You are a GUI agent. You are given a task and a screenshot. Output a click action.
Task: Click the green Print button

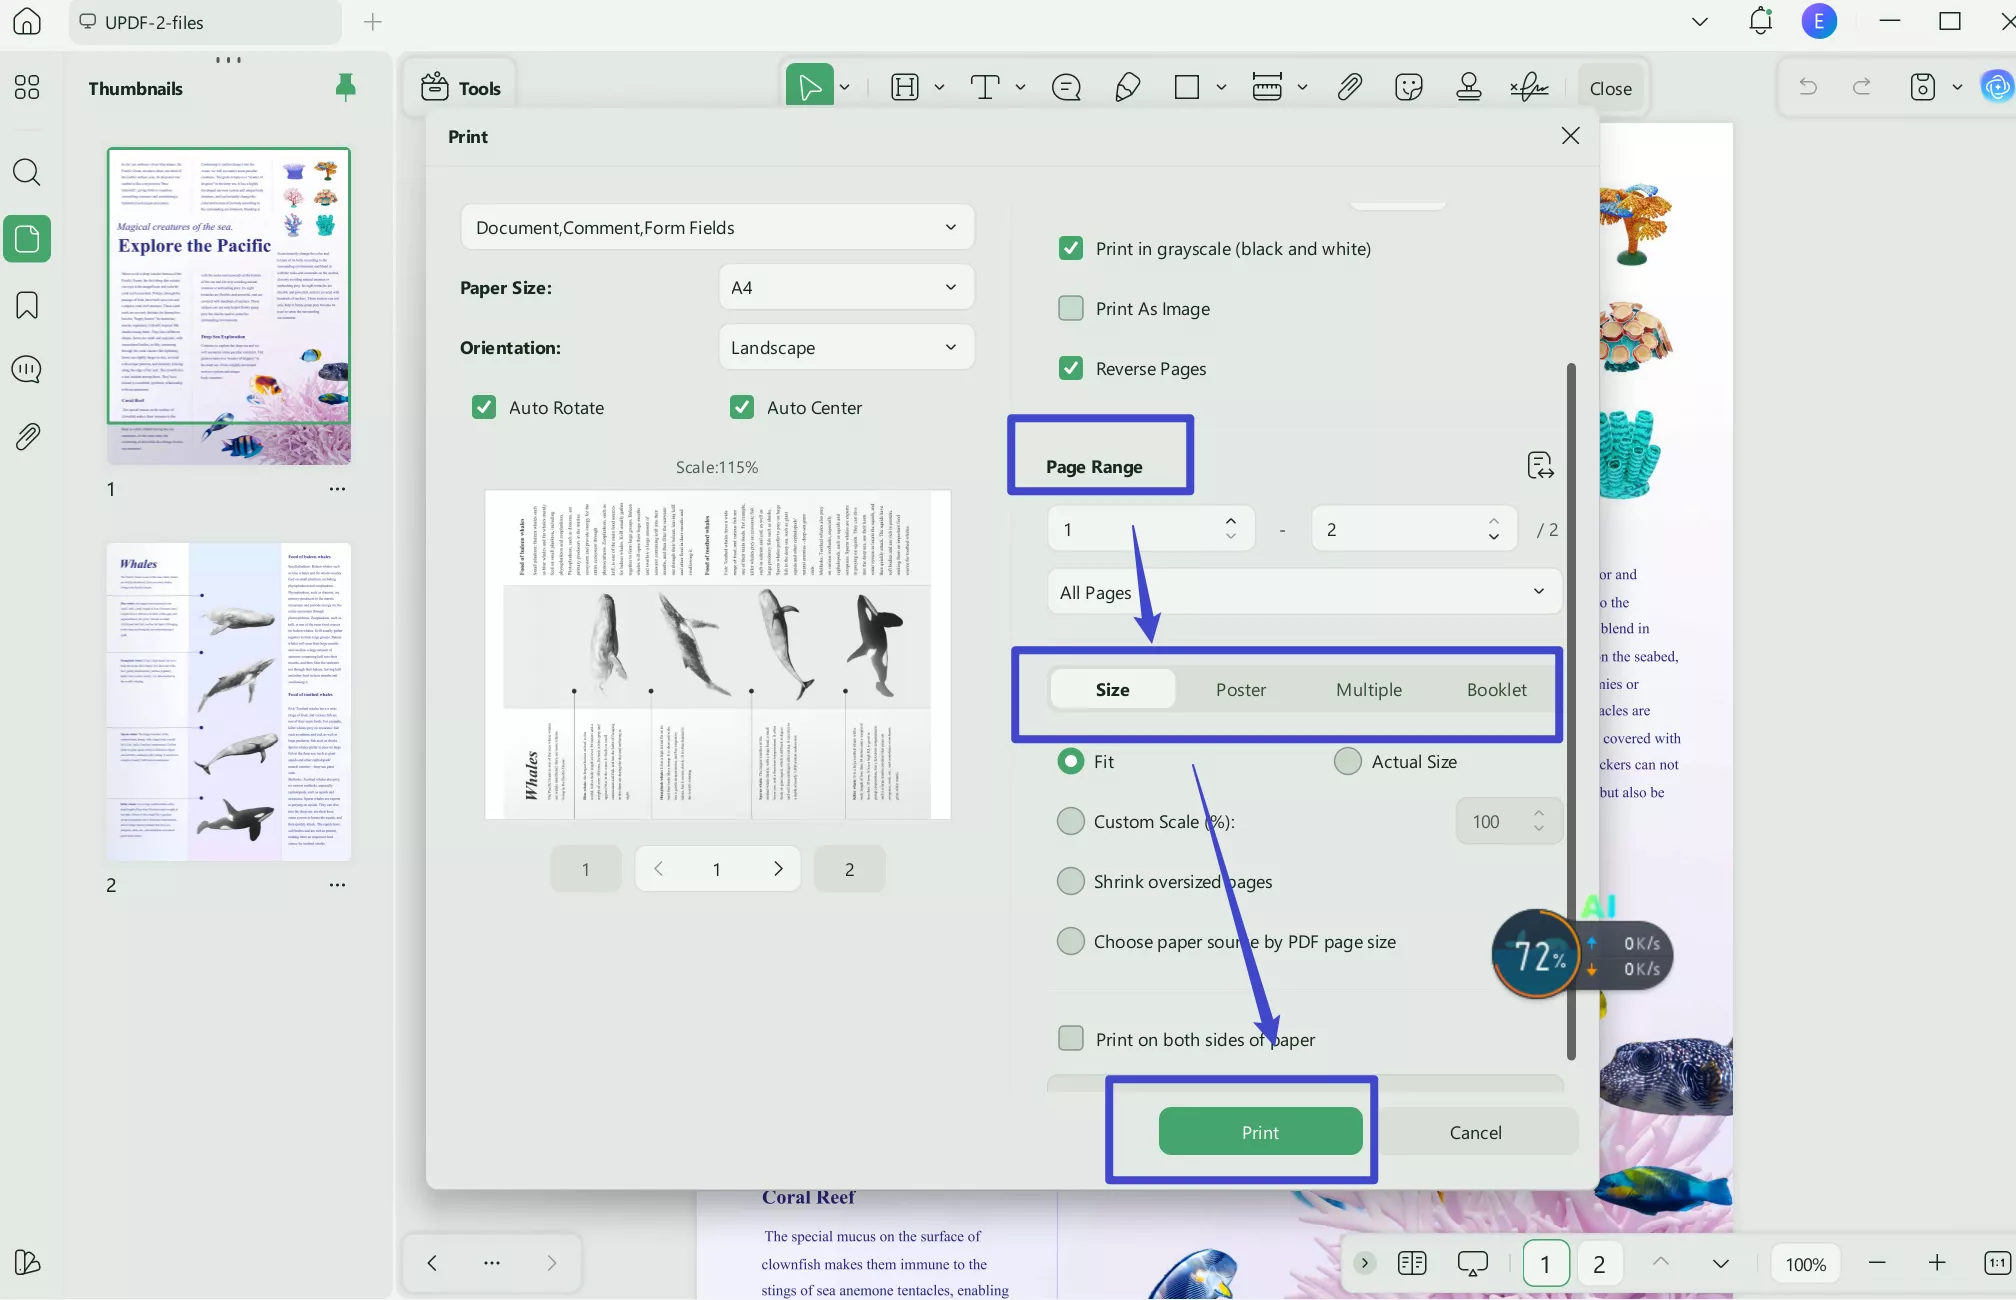[1260, 1132]
